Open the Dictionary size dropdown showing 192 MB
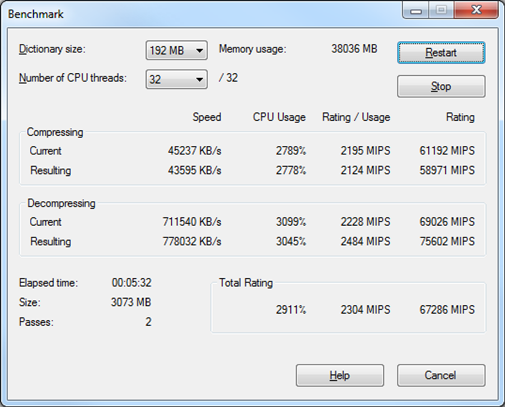 pyautogui.click(x=177, y=50)
